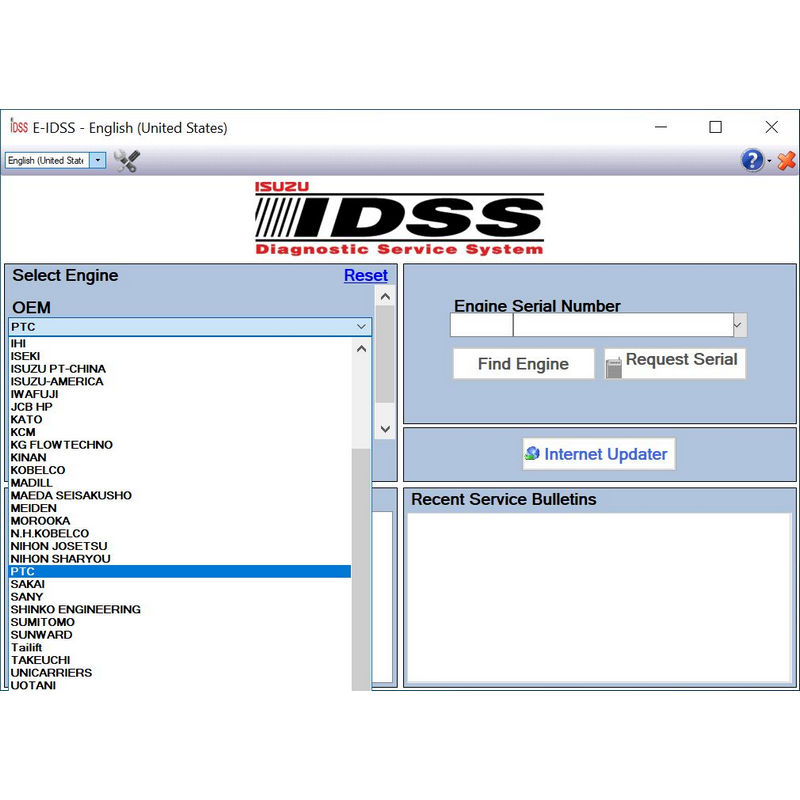The image size is (800, 800).
Task: Select SUMITOMO from the OEM list
Action: click(180, 622)
